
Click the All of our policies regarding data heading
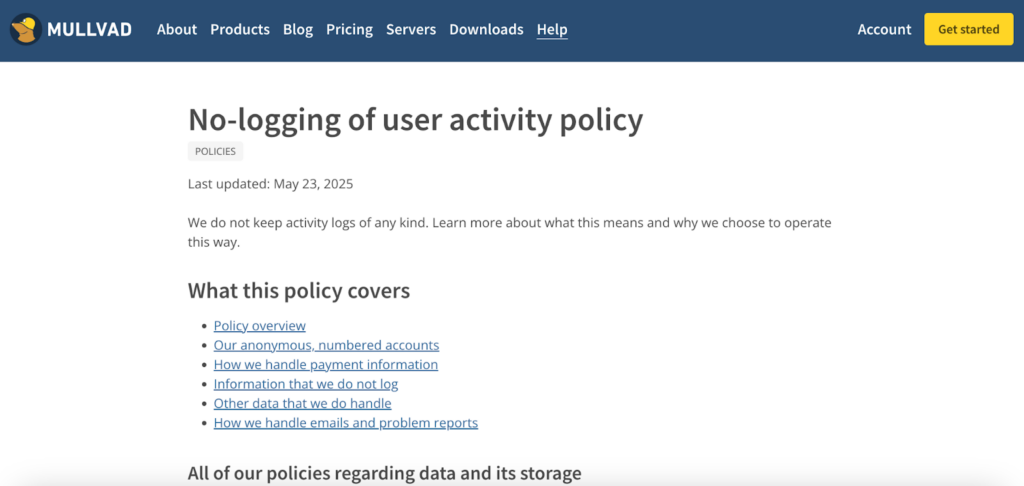click(x=385, y=473)
